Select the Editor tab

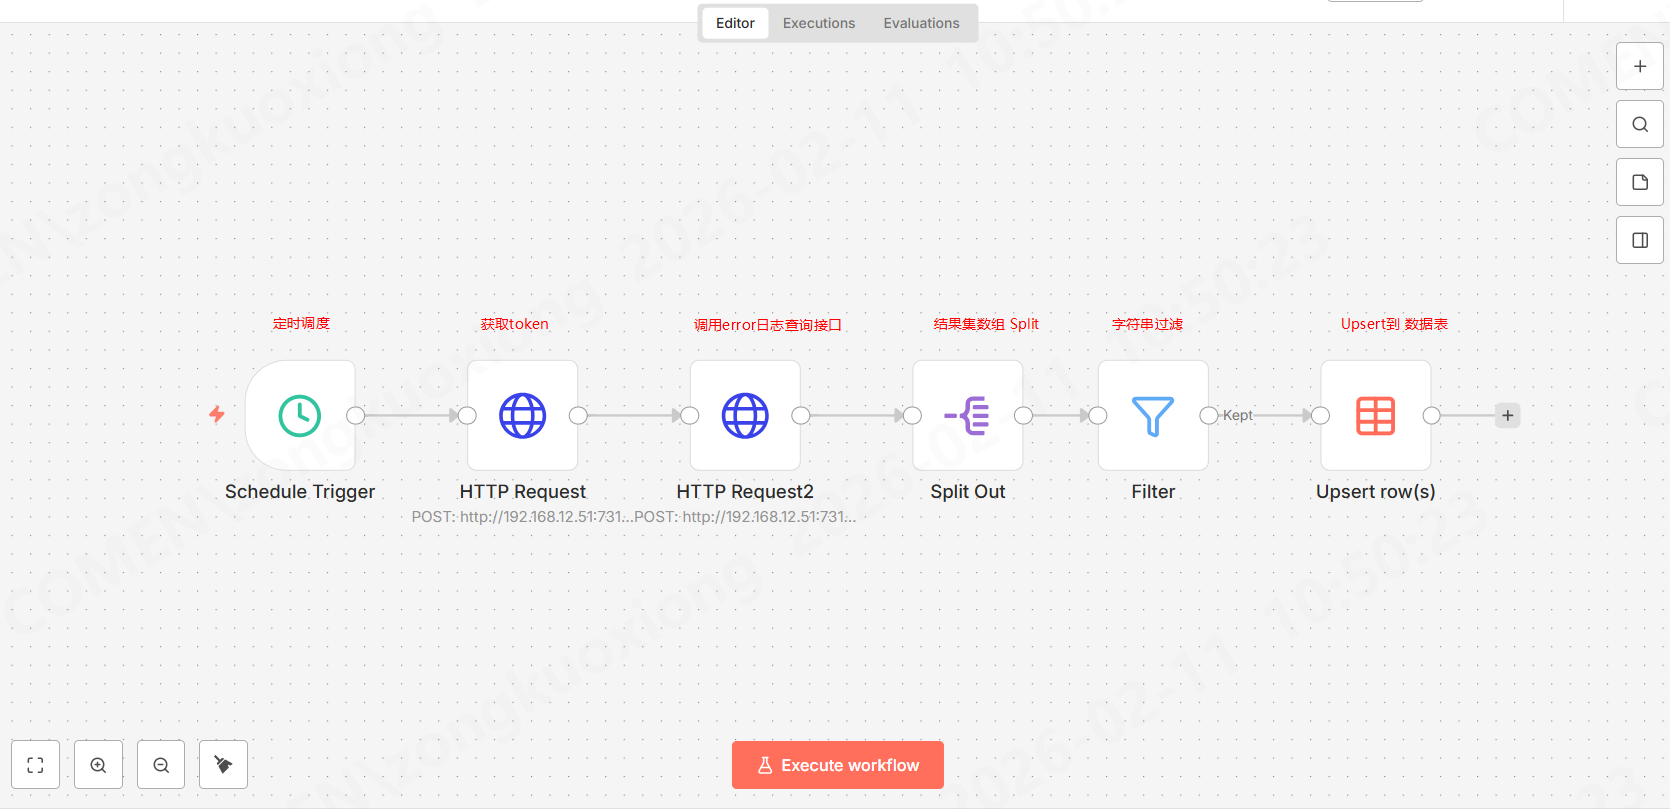click(x=735, y=23)
